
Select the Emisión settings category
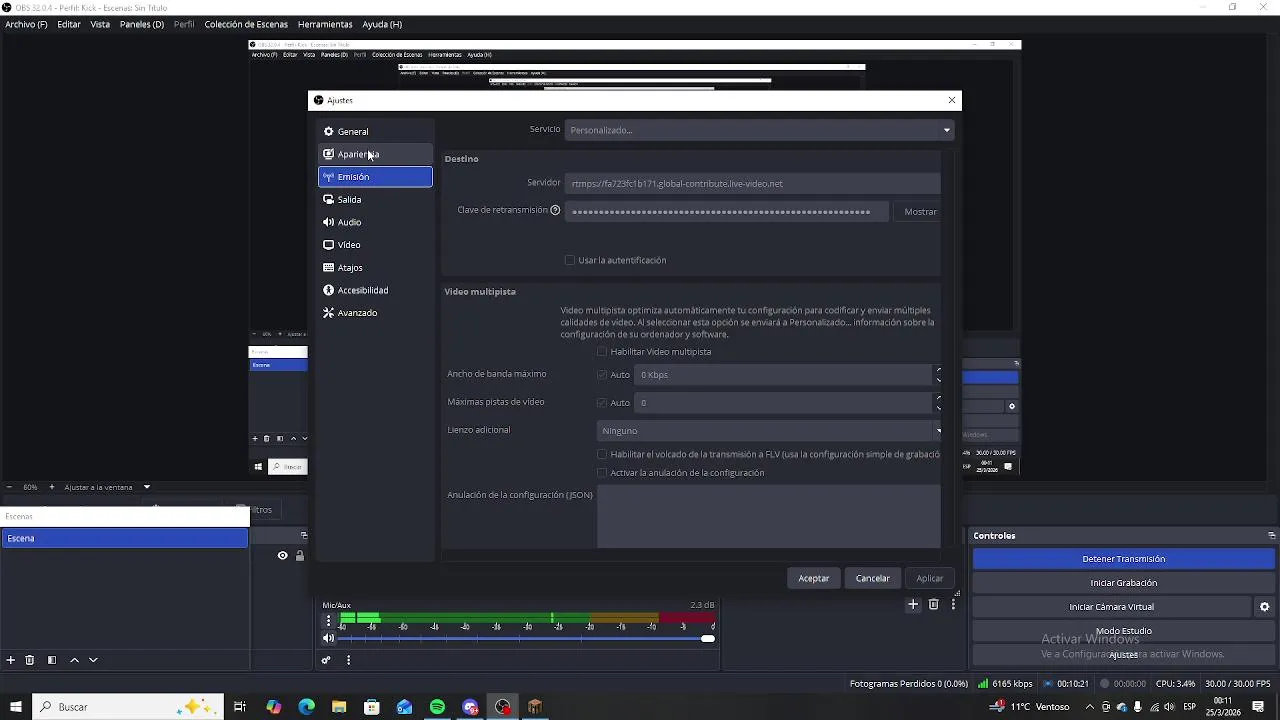coord(375,177)
